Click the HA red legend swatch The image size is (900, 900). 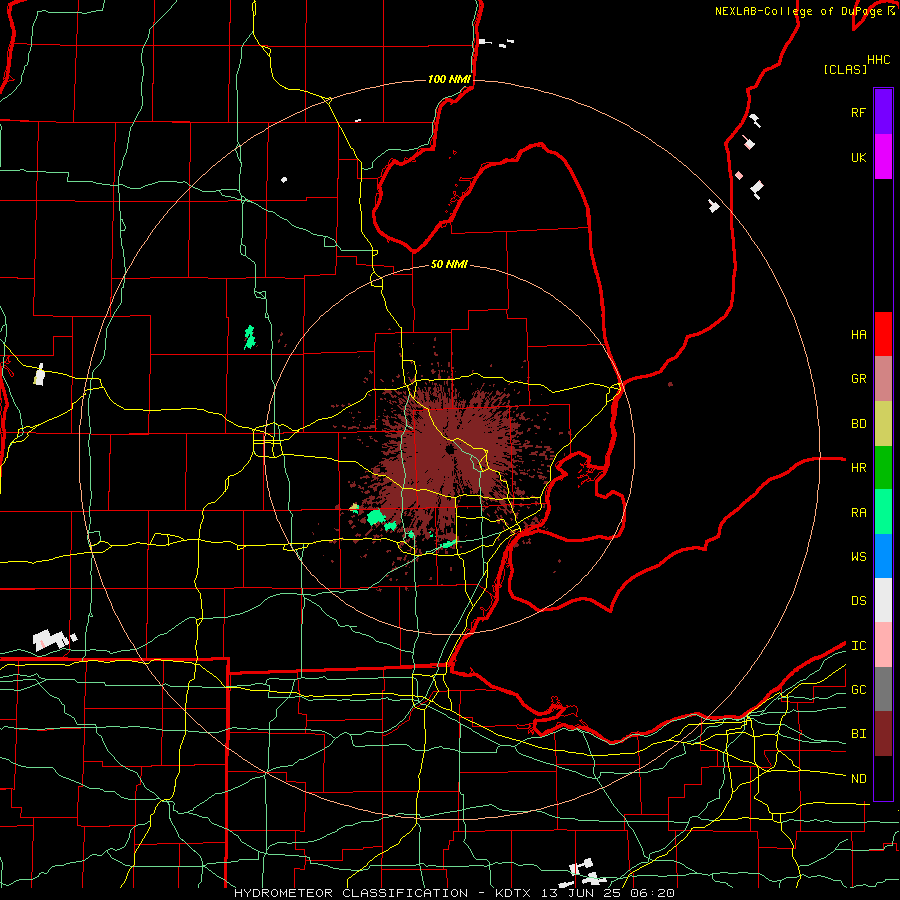(x=883, y=334)
